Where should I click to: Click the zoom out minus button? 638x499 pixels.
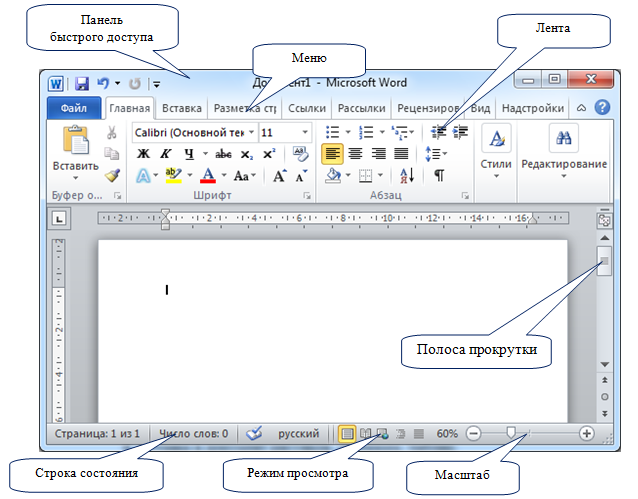coord(473,433)
